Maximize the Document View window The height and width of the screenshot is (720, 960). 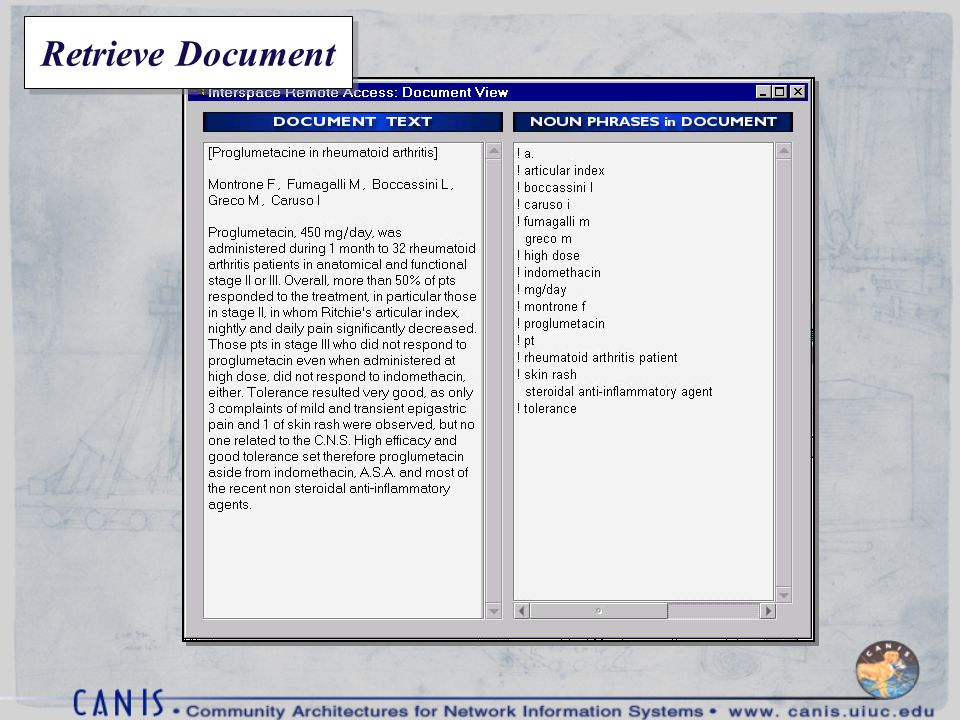[779, 92]
